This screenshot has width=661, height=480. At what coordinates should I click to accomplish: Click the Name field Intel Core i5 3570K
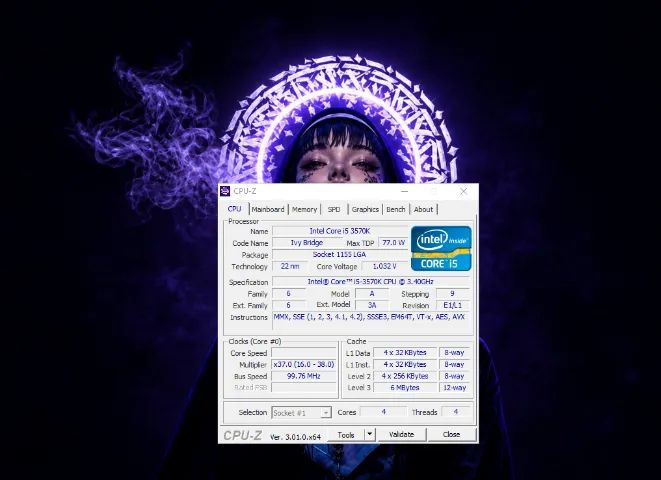[340, 231]
